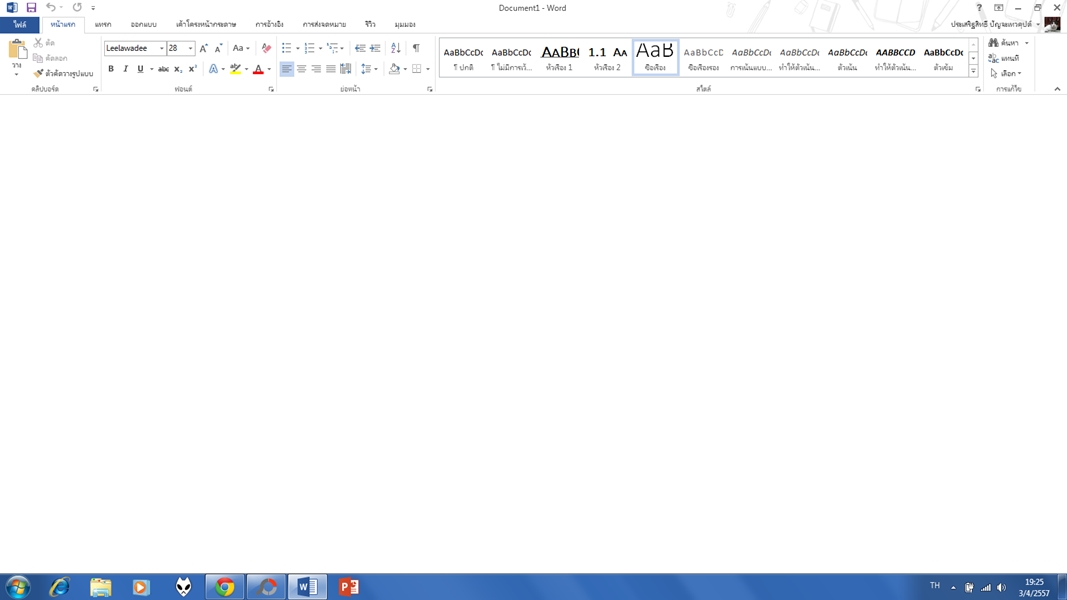Save the document with the floppy disk icon
Image resolution: width=1067 pixels, height=600 pixels.
tap(31, 8)
